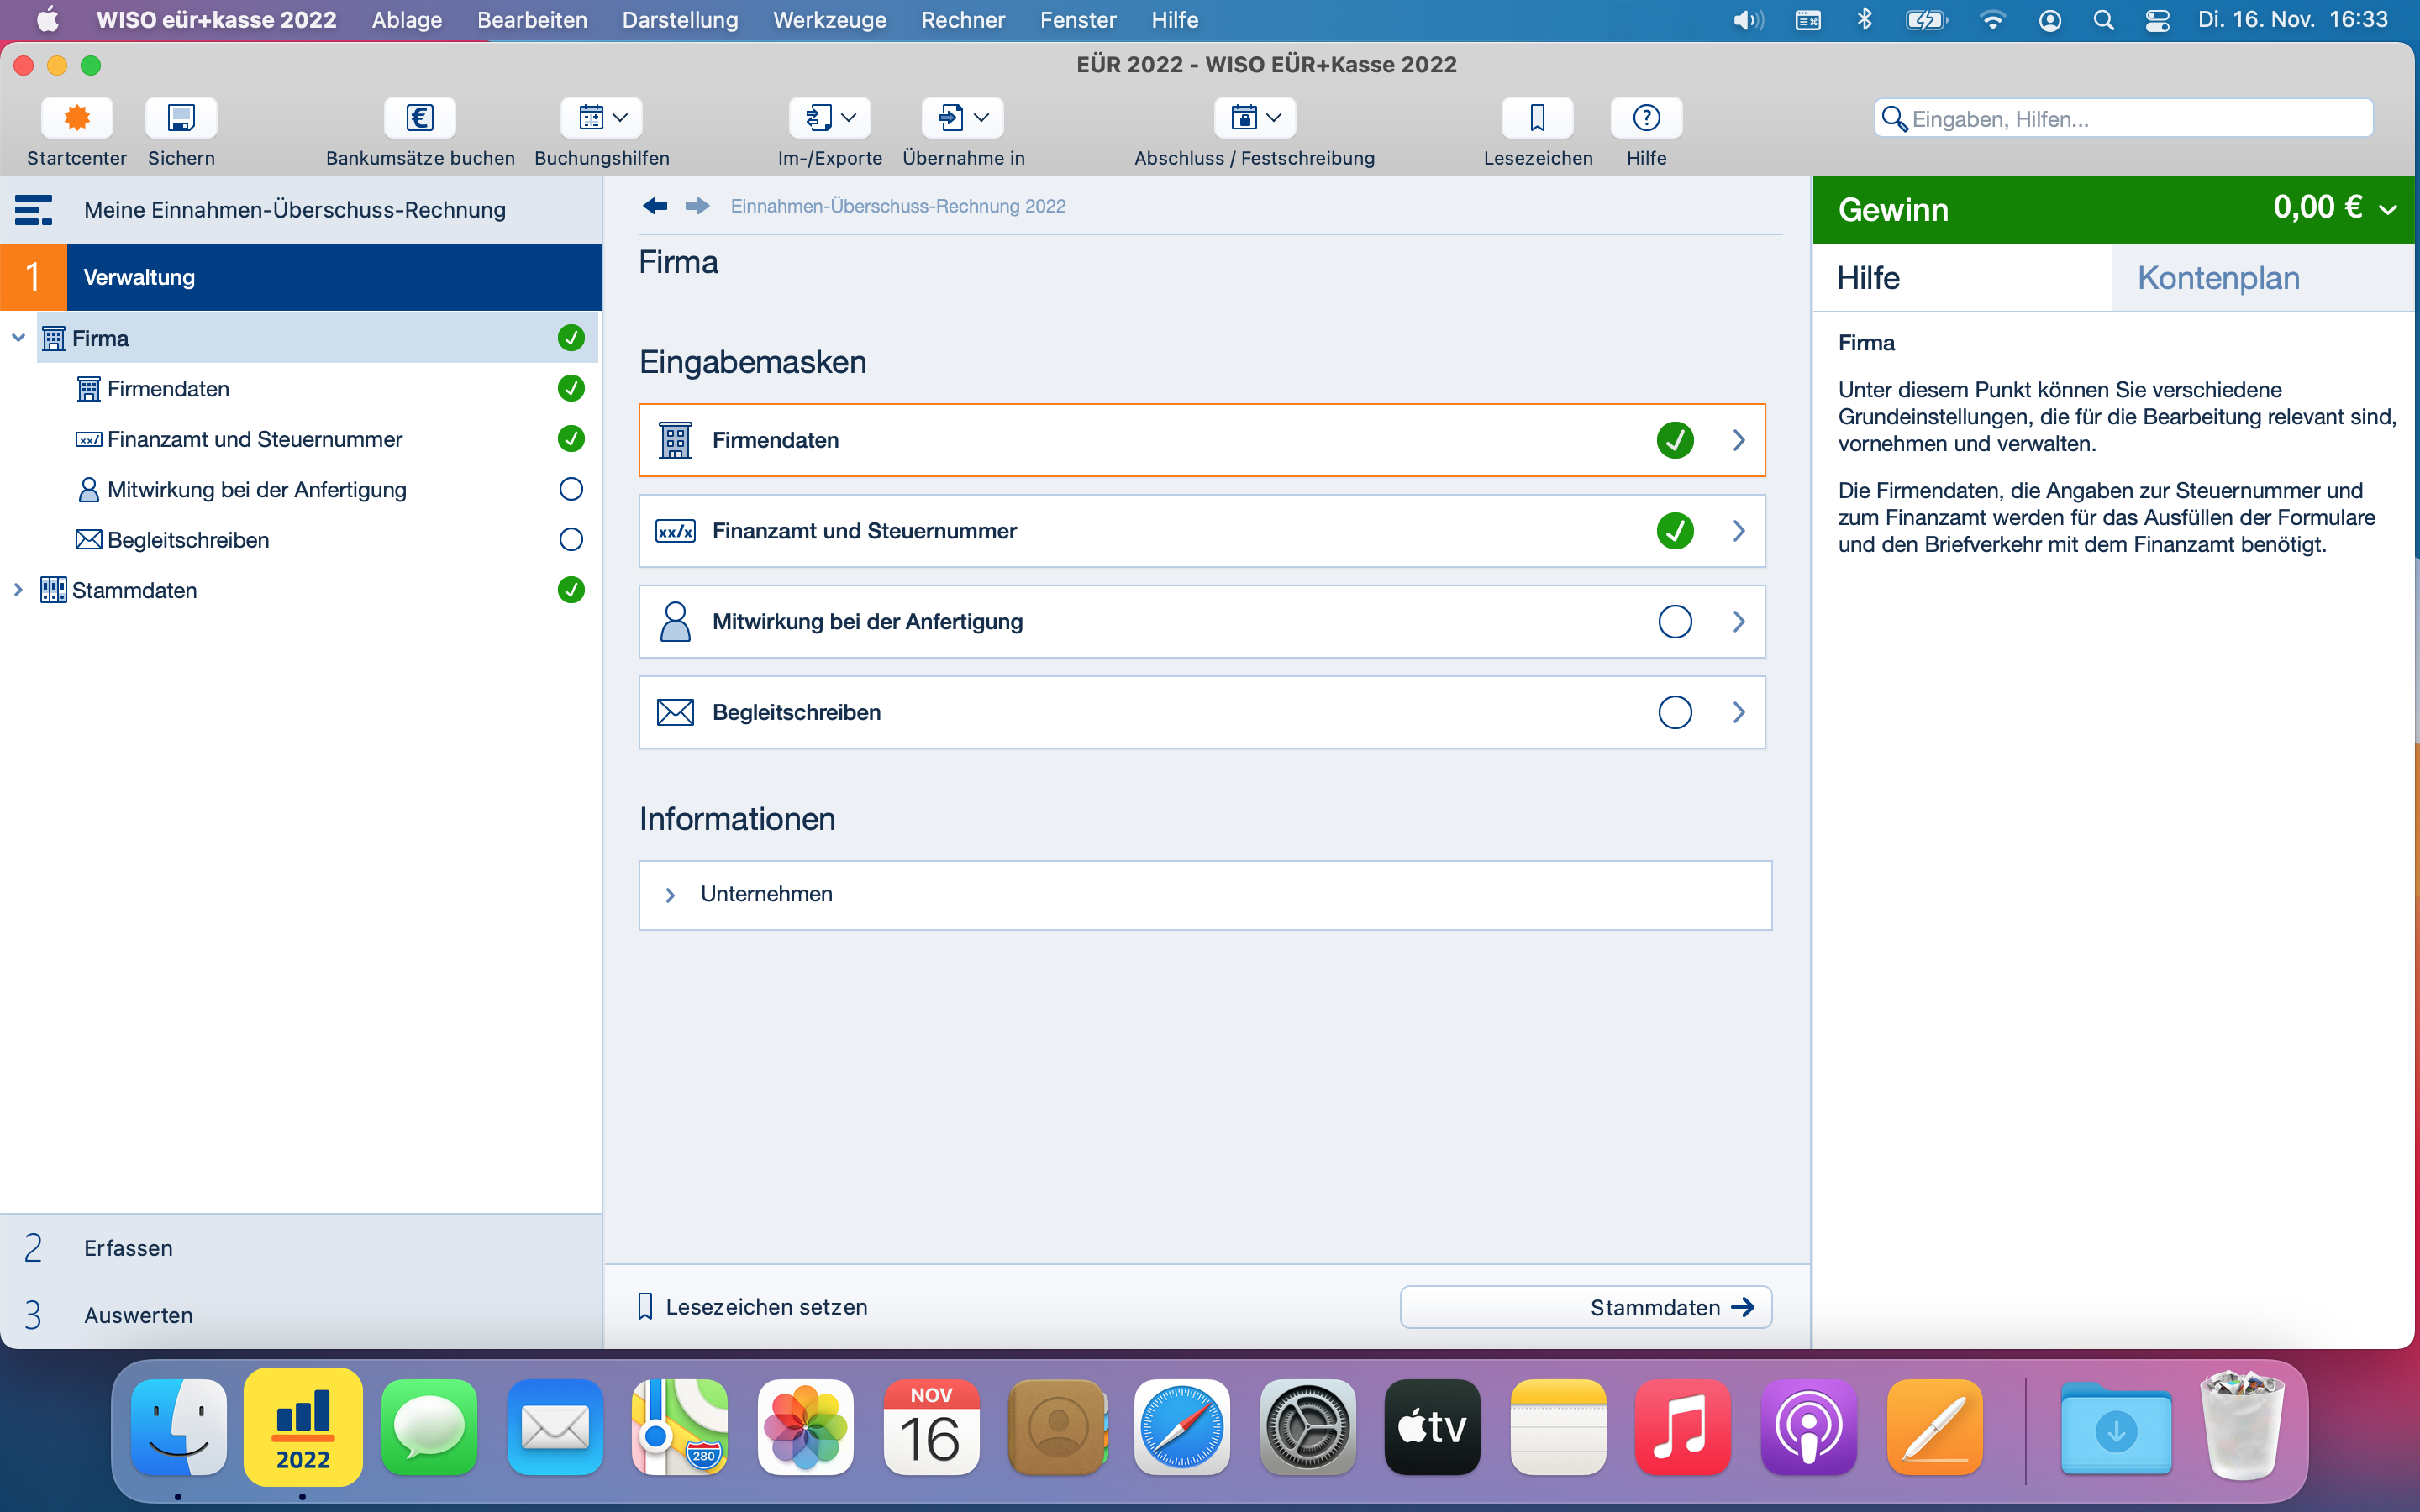Image resolution: width=2420 pixels, height=1512 pixels.
Task: Click the Einnahmen-Überschuss-Rechnung 2022 breadcrumb
Action: click(x=898, y=206)
